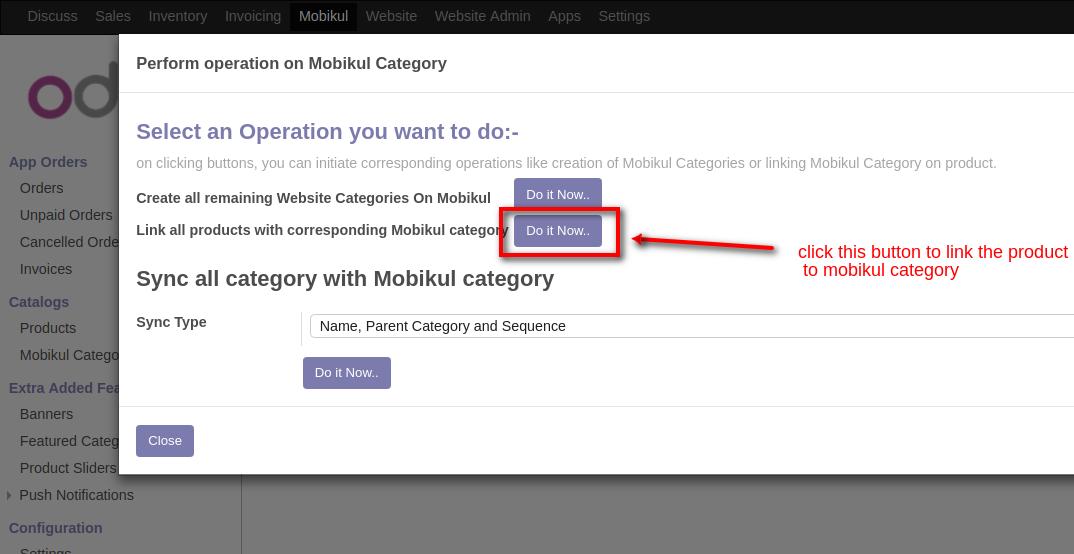Open the Invoicing menu
The image size is (1074, 554).
coord(252,16)
